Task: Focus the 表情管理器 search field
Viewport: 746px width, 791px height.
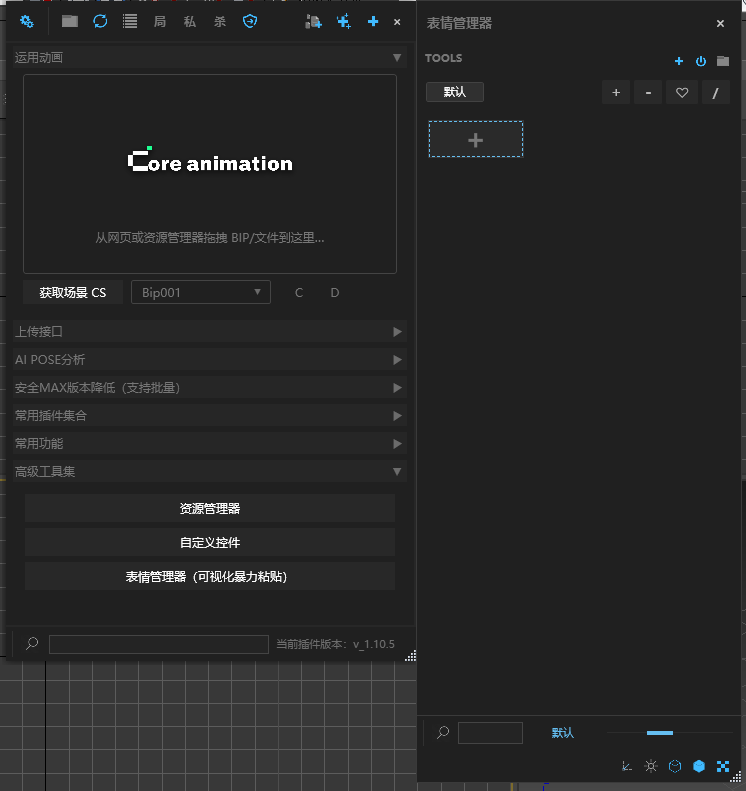Action: (490, 733)
